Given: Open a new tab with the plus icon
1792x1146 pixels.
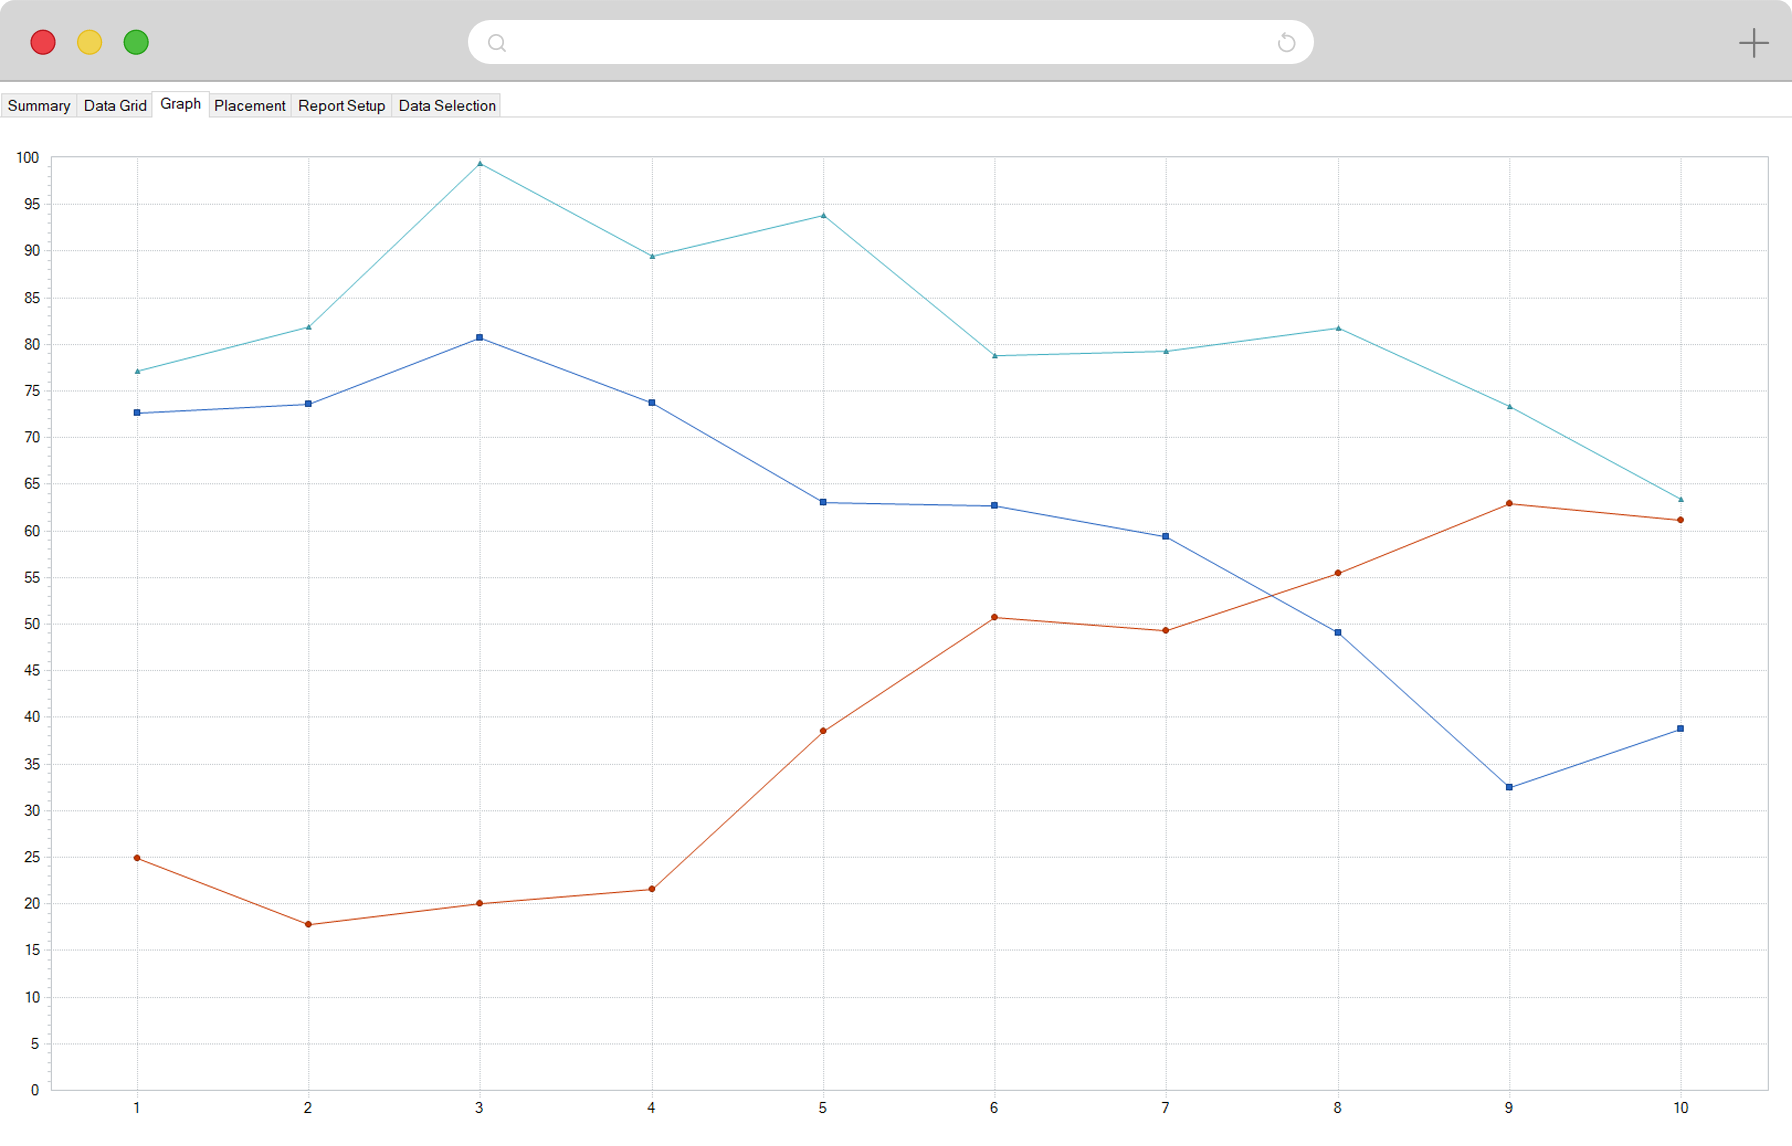Looking at the screenshot, I should click(1753, 43).
